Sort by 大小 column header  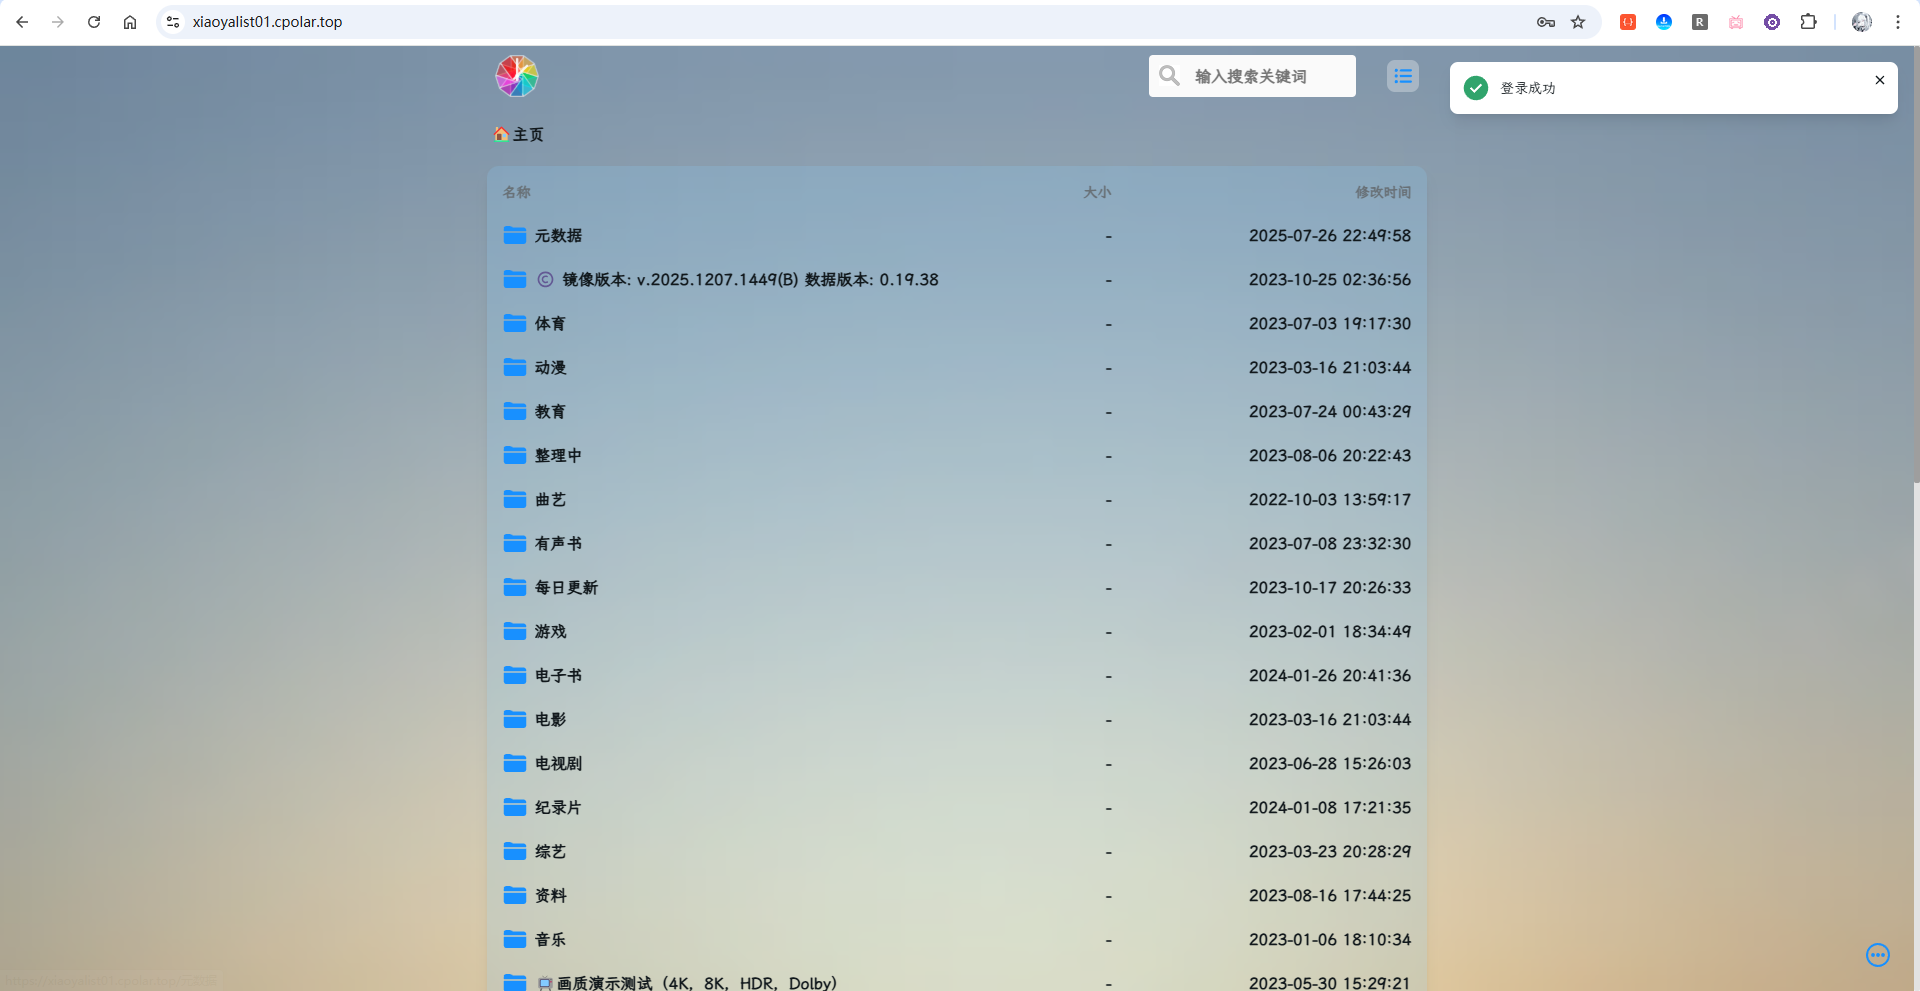coord(1097,192)
